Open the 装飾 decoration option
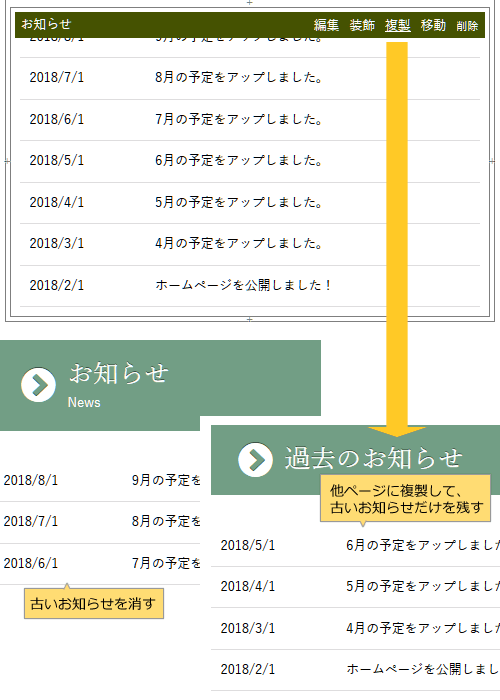500x700 pixels. click(x=362, y=25)
